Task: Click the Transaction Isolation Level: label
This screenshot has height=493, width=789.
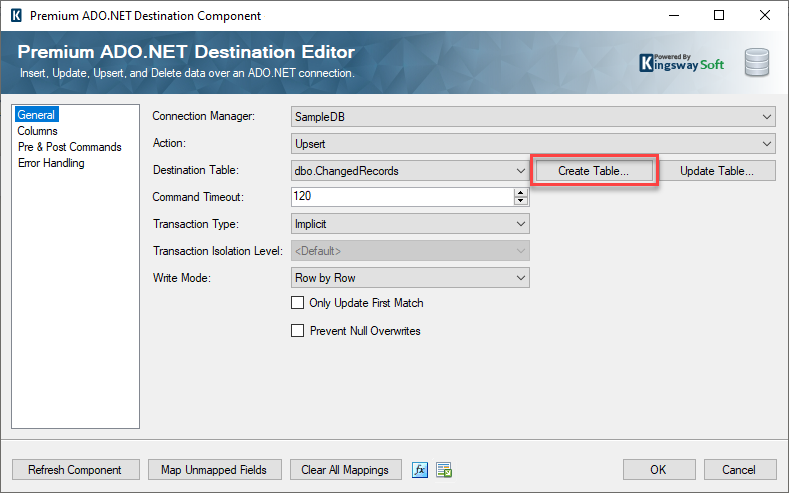Action: coord(218,251)
